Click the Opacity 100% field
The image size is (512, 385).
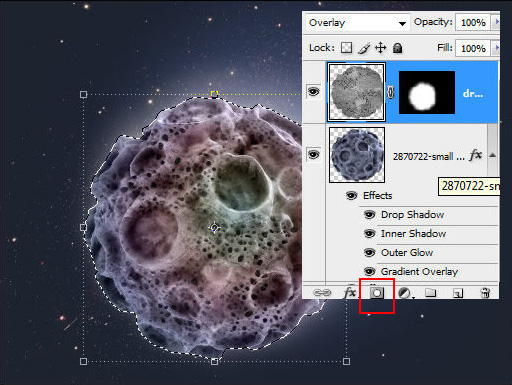pos(473,22)
